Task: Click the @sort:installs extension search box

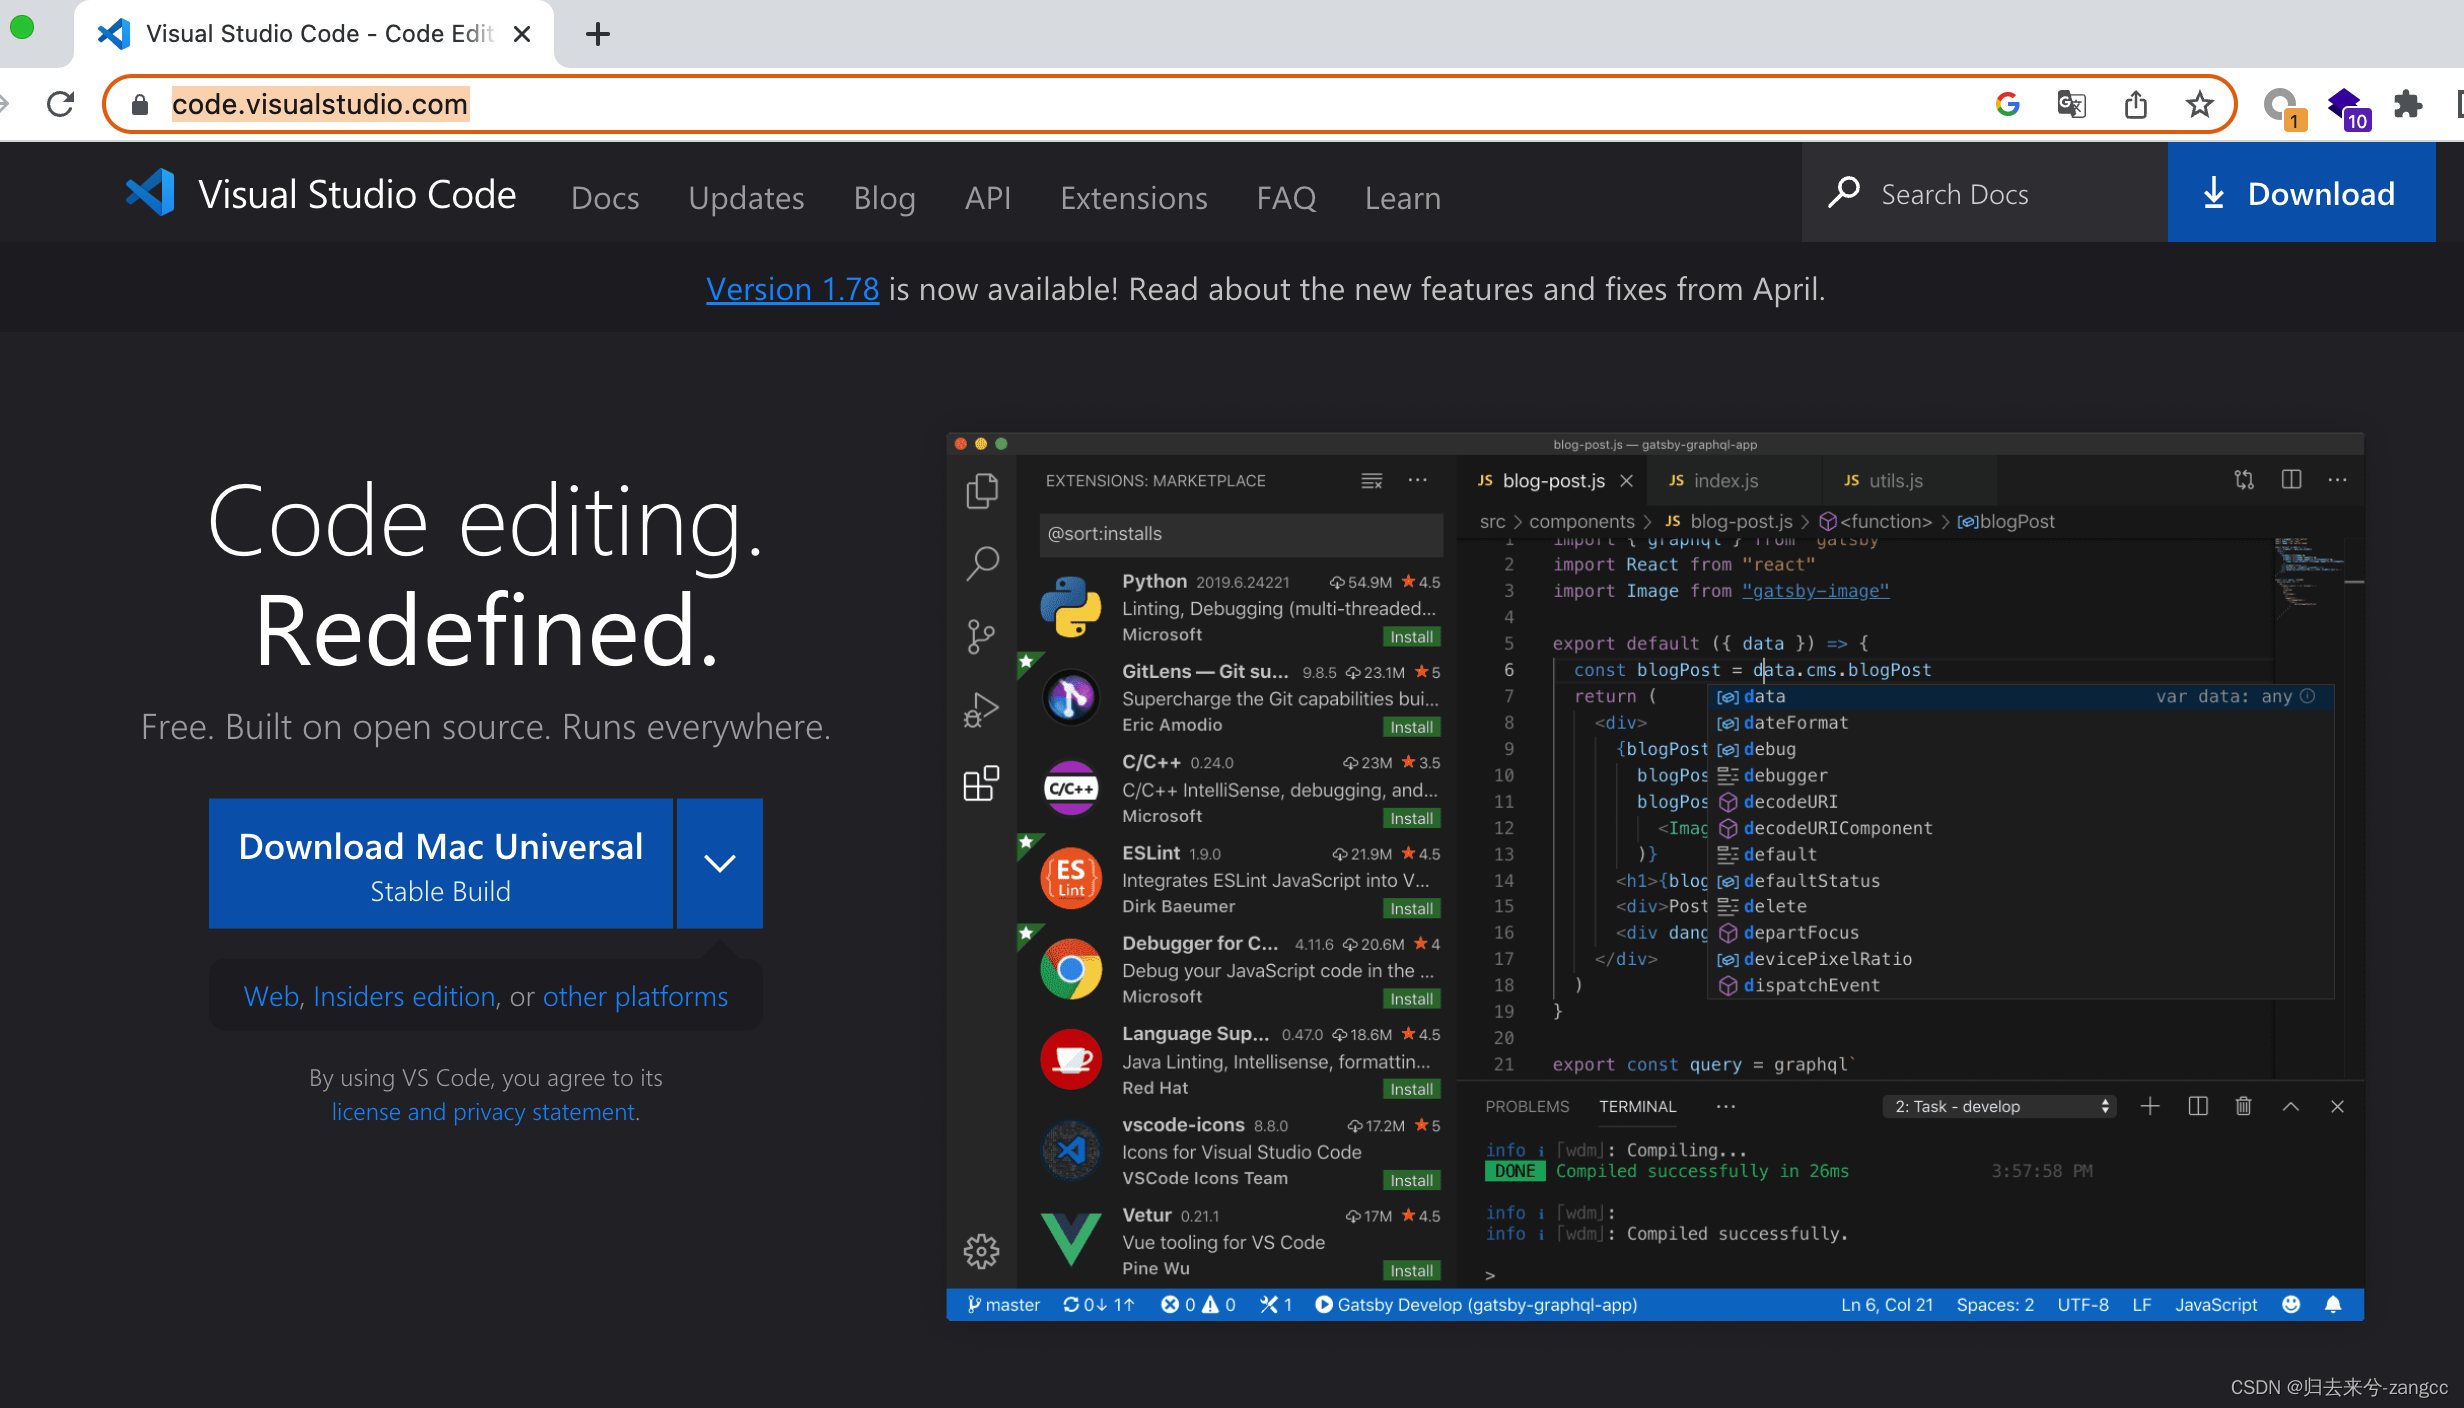Action: (x=1240, y=534)
